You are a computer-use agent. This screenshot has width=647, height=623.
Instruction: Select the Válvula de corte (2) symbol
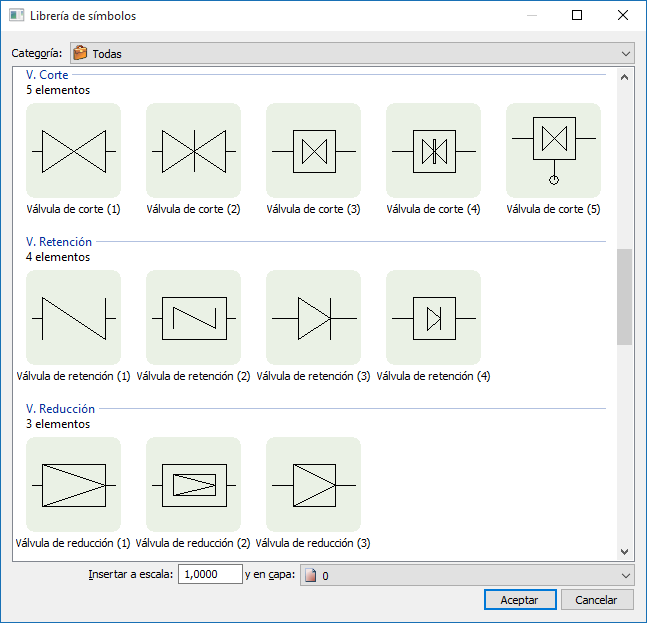click(194, 151)
